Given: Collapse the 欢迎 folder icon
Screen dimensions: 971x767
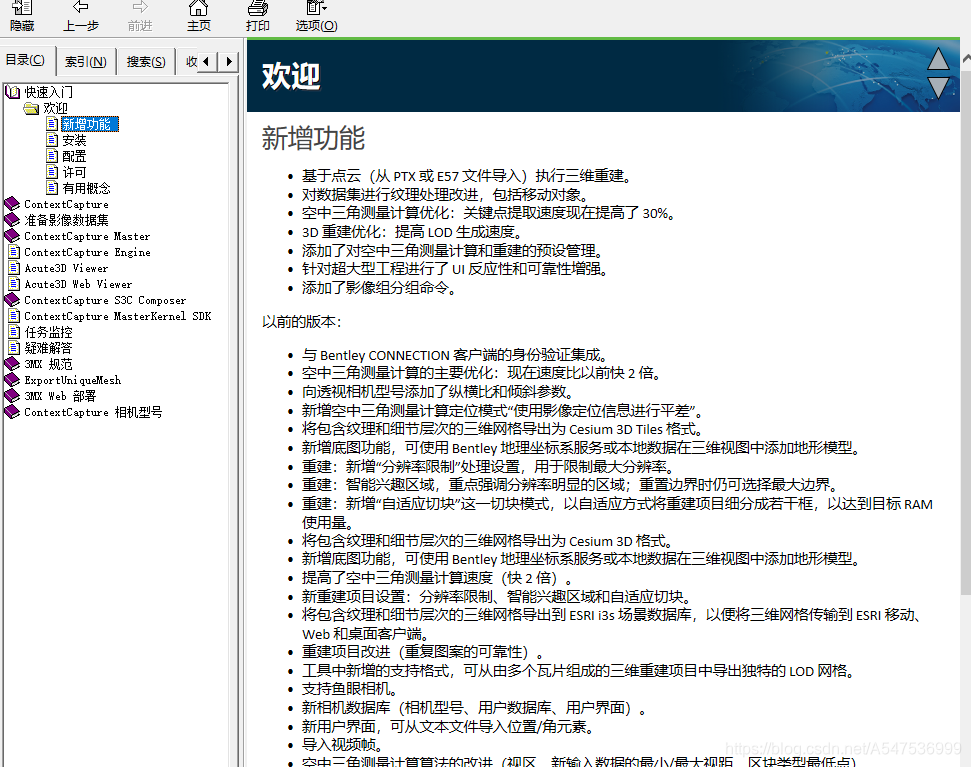Looking at the screenshot, I should click(31, 108).
